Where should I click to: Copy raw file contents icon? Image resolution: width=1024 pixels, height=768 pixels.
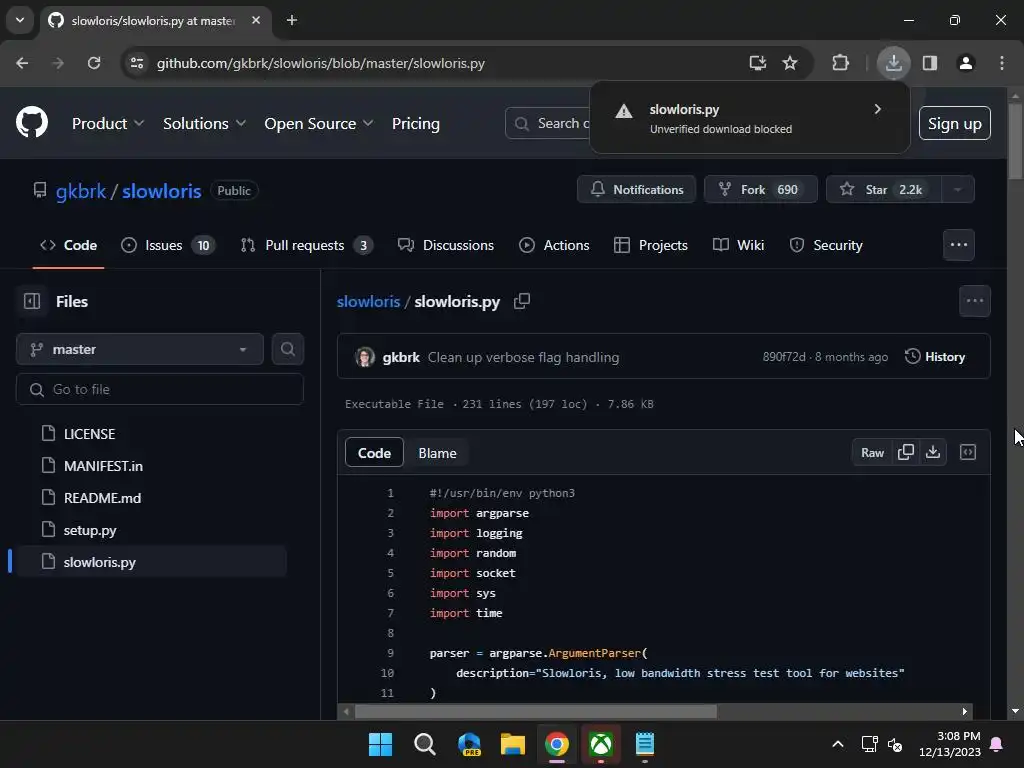[x=906, y=452]
